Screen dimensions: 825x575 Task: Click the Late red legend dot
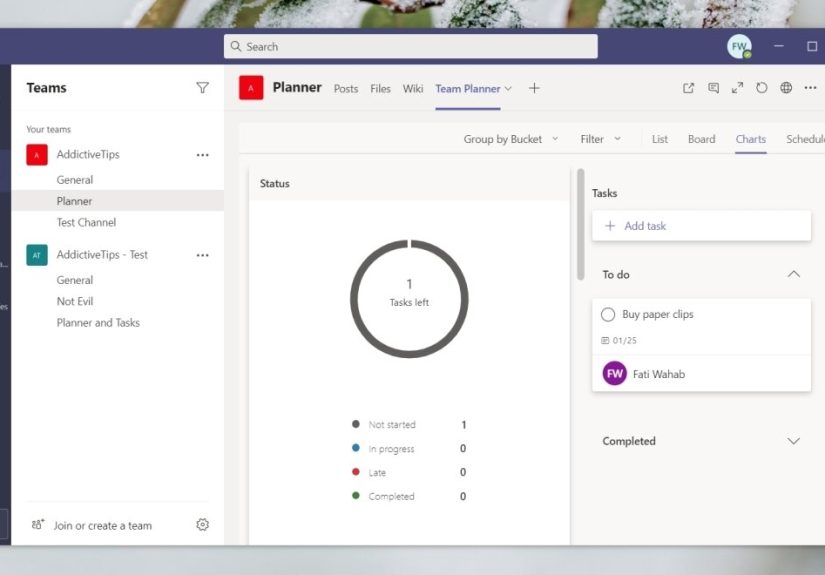pyautogui.click(x=356, y=471)
